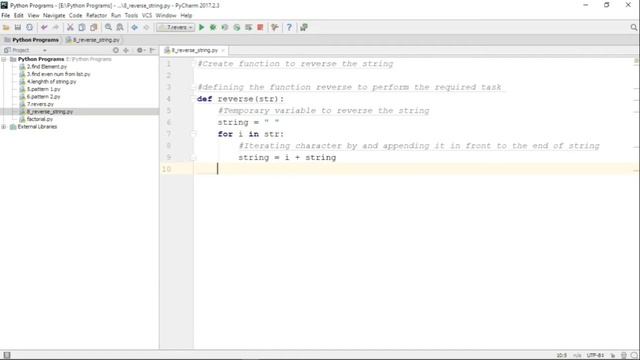Image resolution: width=640 pixels, height=360 pixels.
Task: Click the Open folder toolbar icon
Action: [6, 27]
